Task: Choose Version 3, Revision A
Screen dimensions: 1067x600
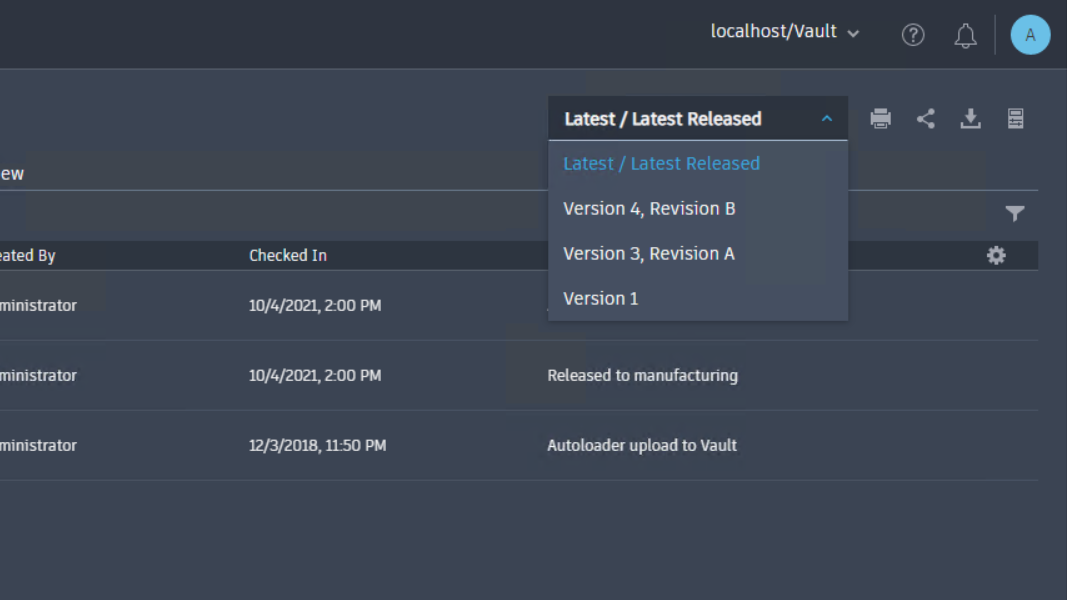Action: click(648, 254)
